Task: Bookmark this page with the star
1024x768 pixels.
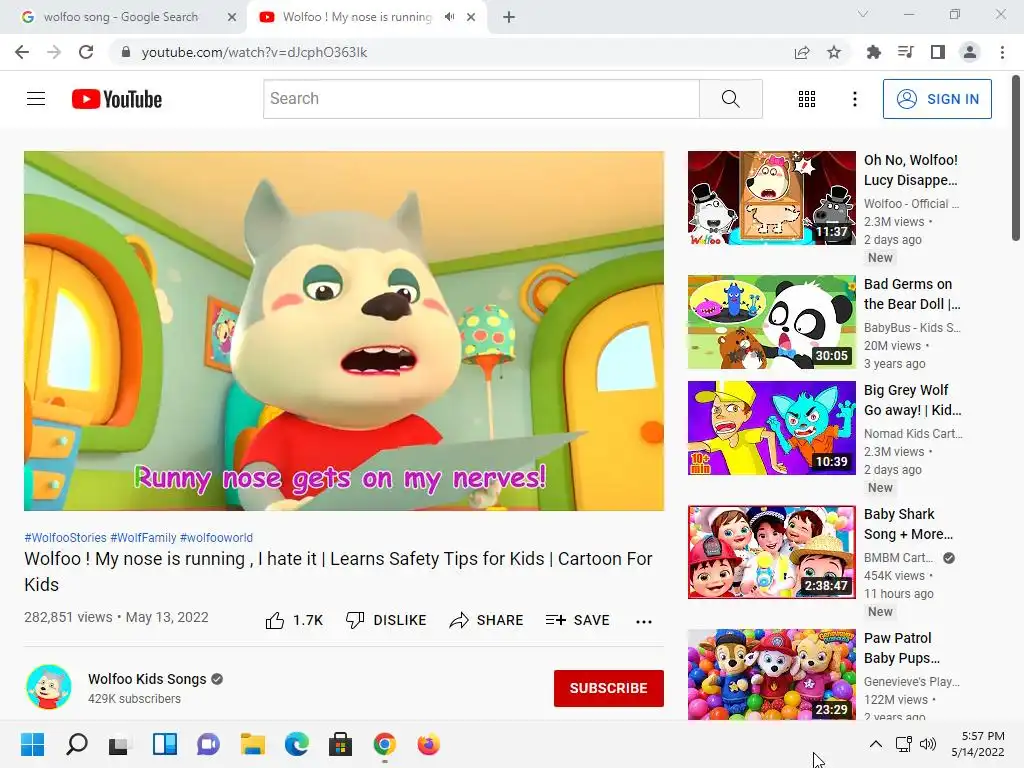Action: [x=834, y=52]
